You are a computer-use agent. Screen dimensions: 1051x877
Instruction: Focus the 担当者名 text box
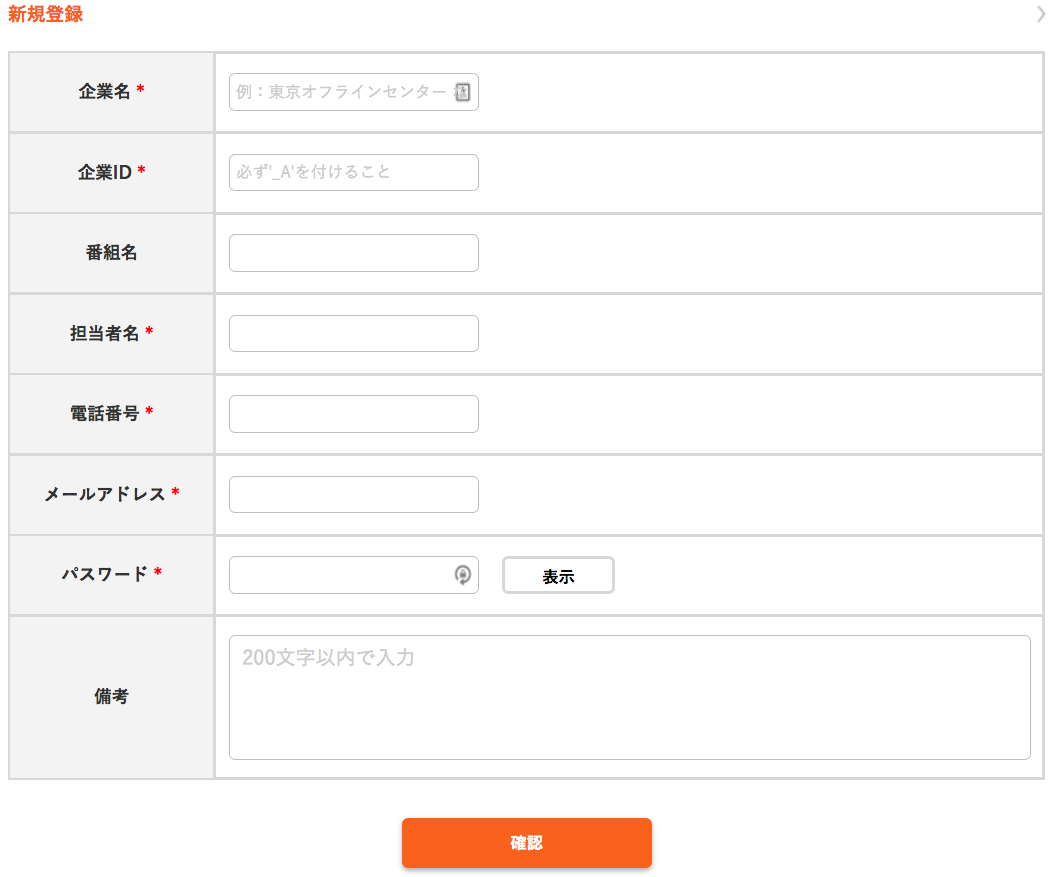(353, 334)
